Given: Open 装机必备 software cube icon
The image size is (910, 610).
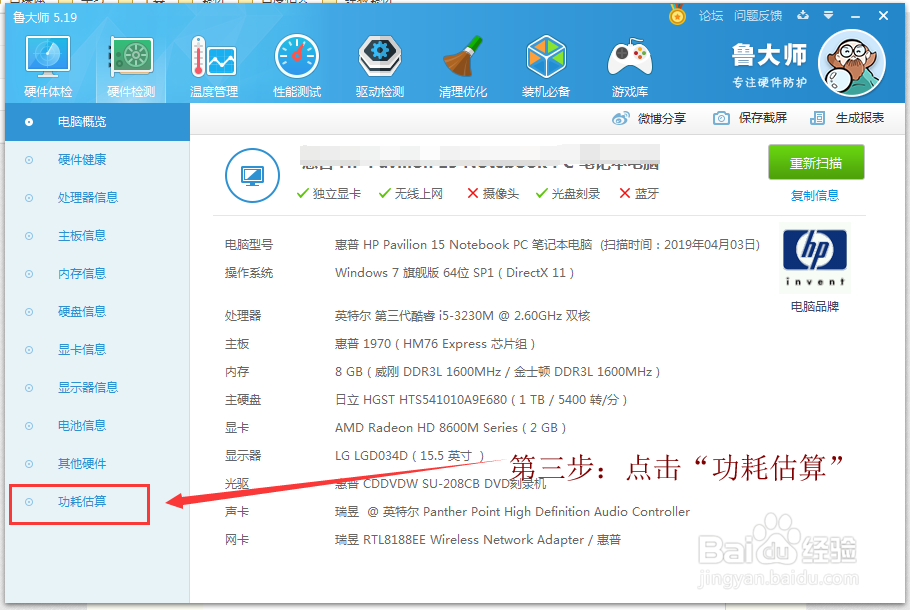Looking at the screenshot, I should (x=546, y=66).
